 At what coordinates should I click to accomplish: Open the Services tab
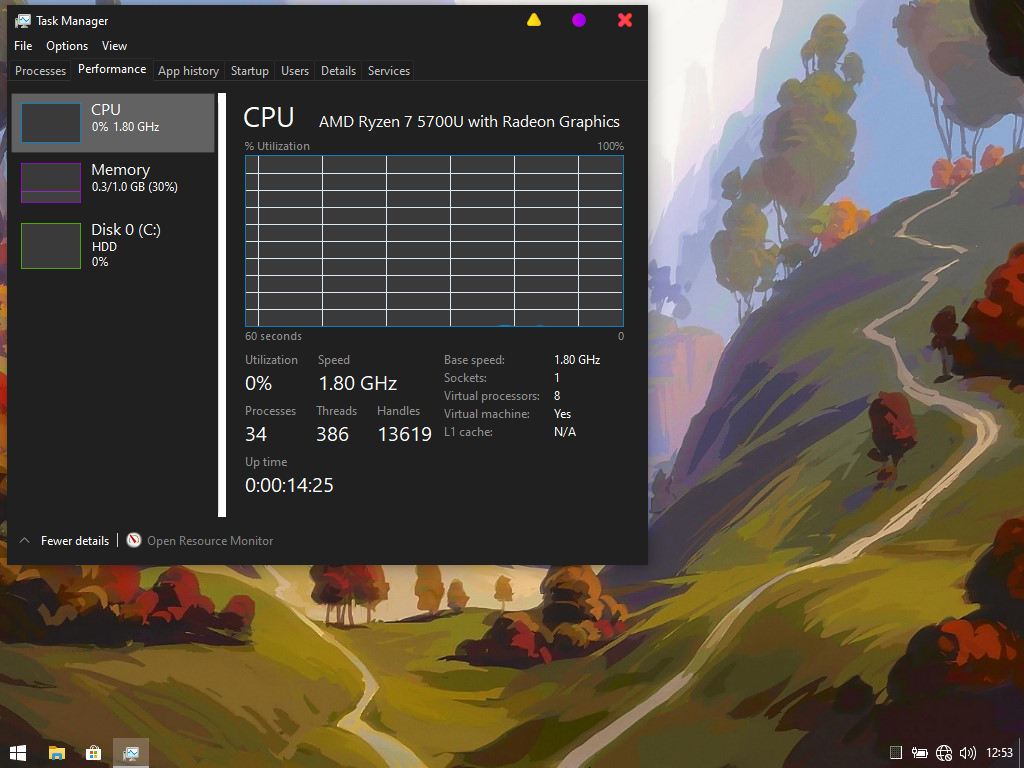coord(389,71)
